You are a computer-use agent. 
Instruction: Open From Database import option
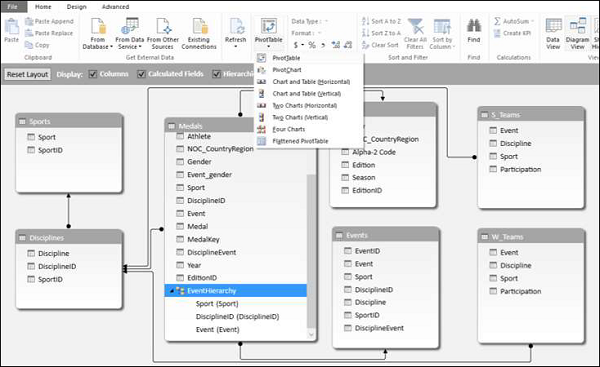98,34
